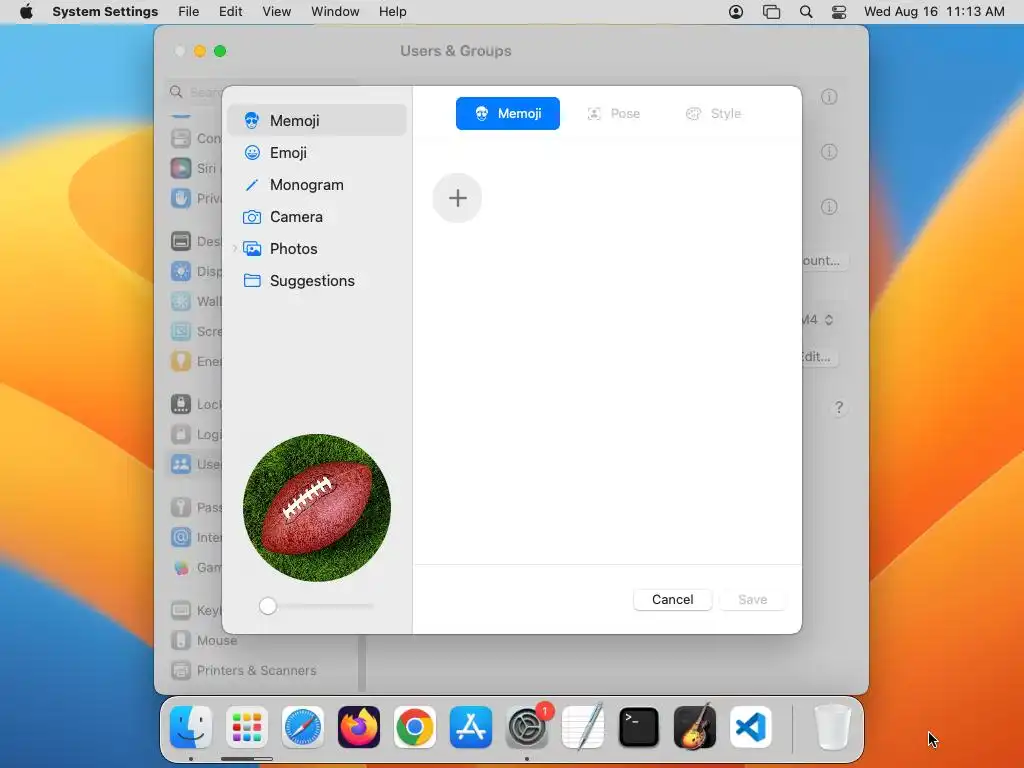Open Spotlight search in menu bar
Screen dimensions: 1024x768
click(806, 12)
